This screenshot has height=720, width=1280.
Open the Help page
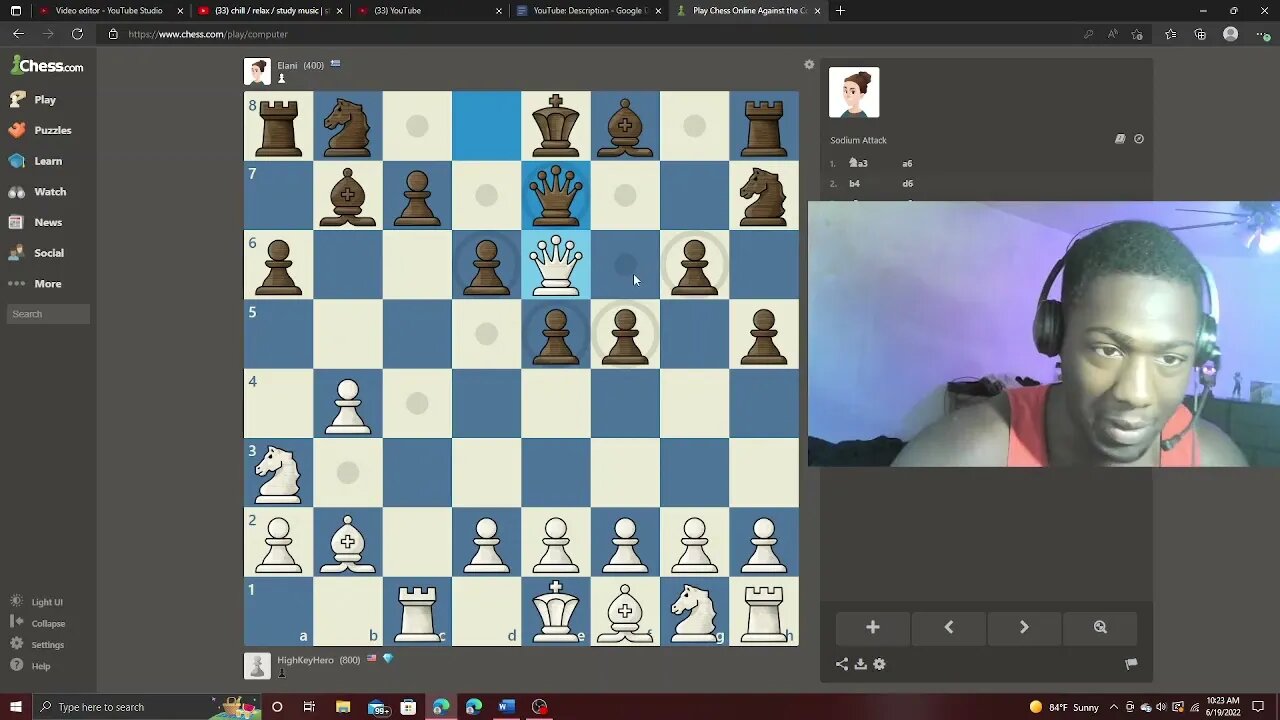tap(30, 666)
